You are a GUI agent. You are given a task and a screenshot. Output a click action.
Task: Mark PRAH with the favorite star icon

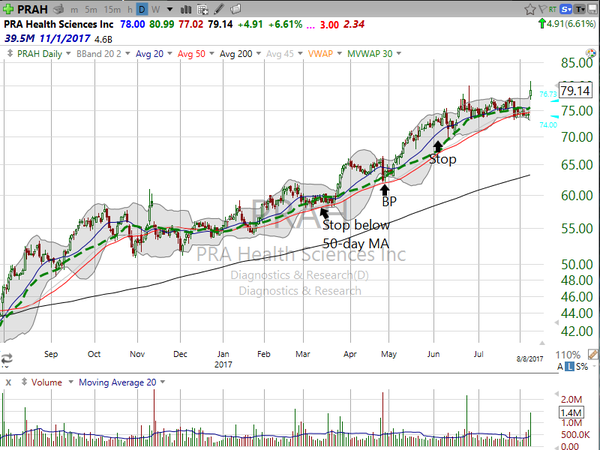pyautogui.click(x=530, y=9)
